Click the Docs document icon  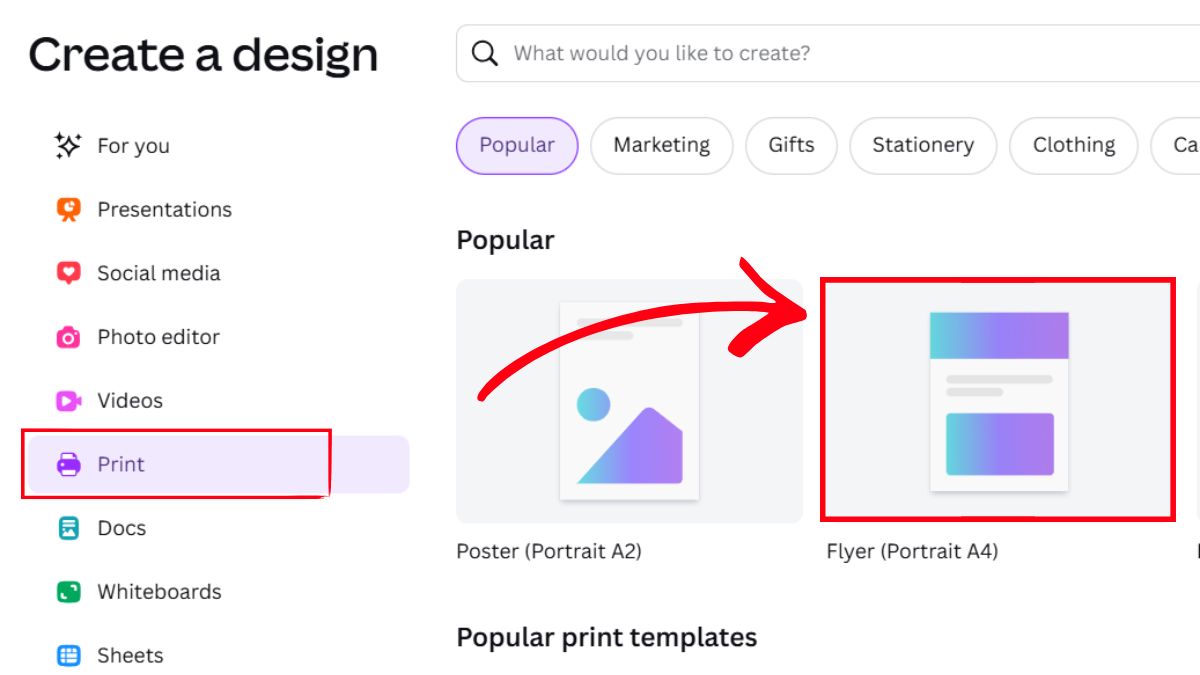[x=69, y=528]
